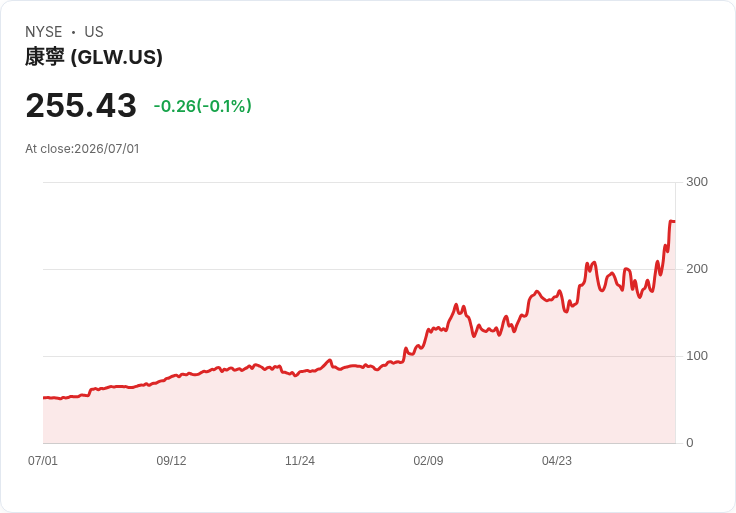The height and width of the screenshot is (513, 736).
Task: Click the 300 price axis label
Action: pos(697,182)
